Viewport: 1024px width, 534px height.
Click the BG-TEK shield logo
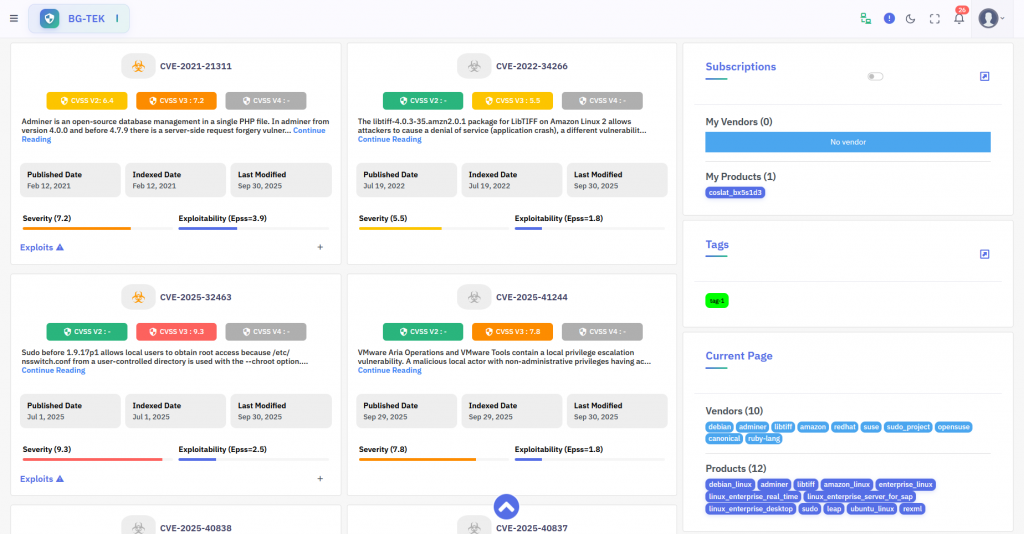tap(49, 18)
